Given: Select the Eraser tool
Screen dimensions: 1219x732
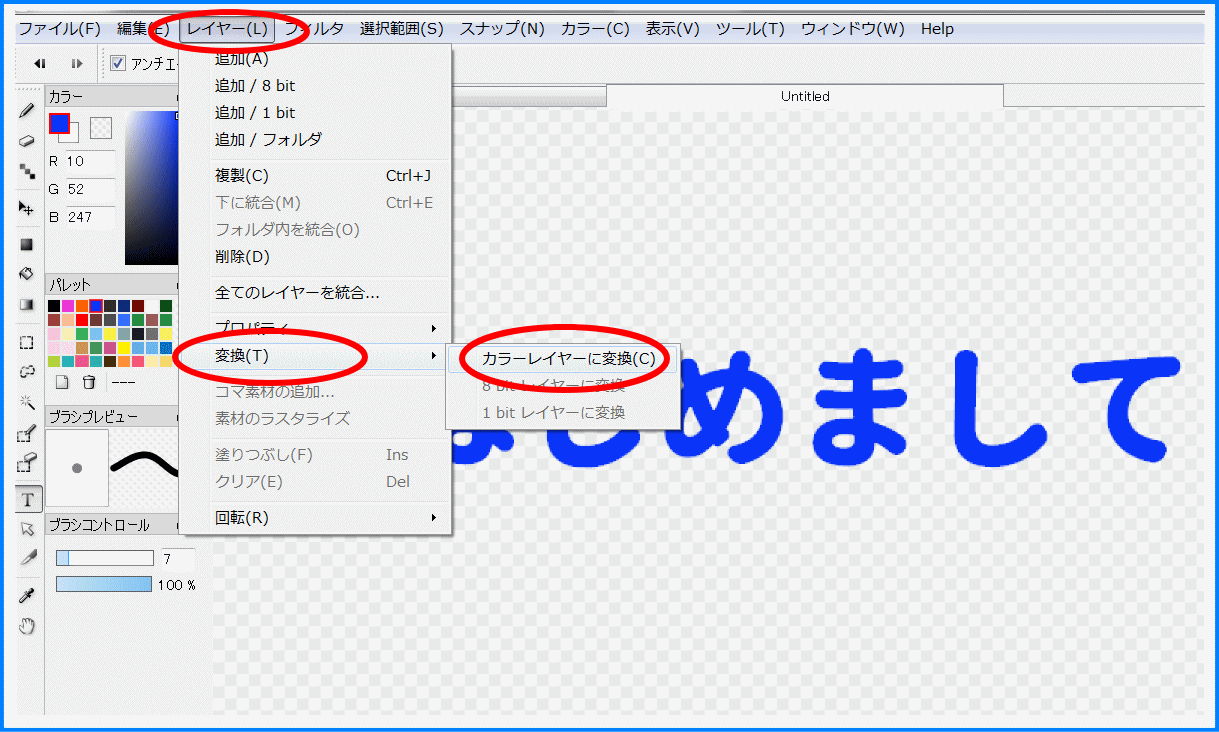Looking at the screenshot, I should tap(27, 141).
